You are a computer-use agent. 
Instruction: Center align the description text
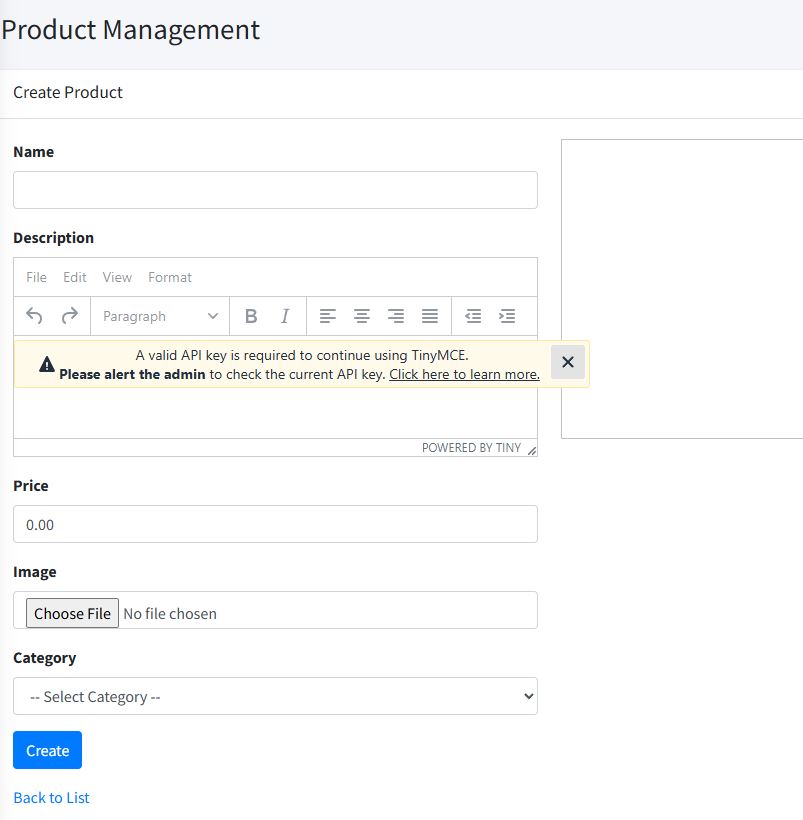point(362,316)
